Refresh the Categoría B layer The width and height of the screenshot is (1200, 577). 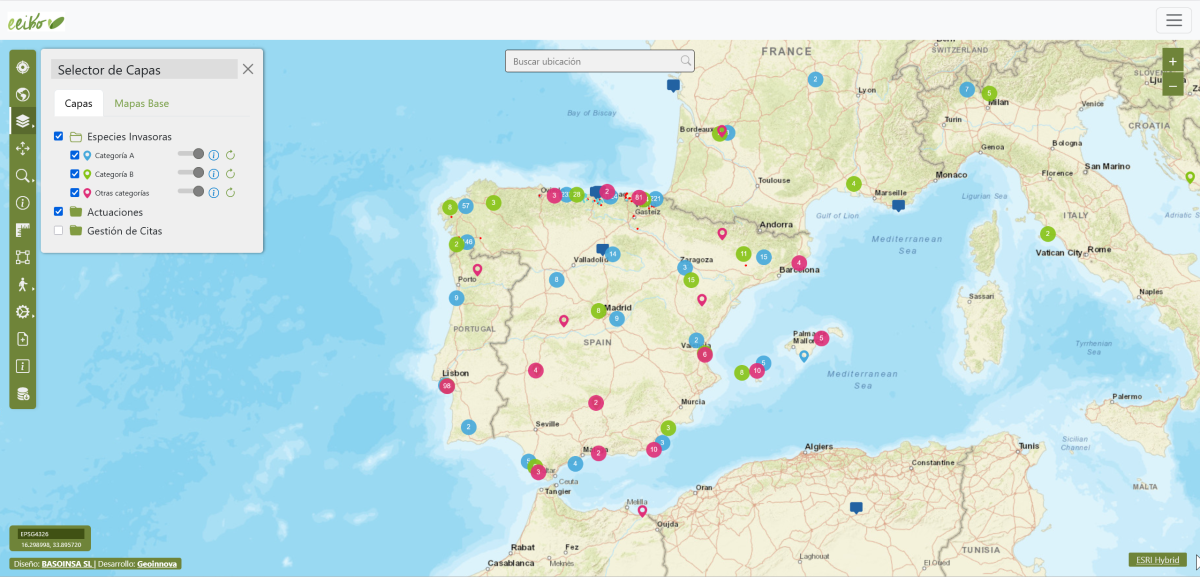pyautogui.click(x=230, y=174)
